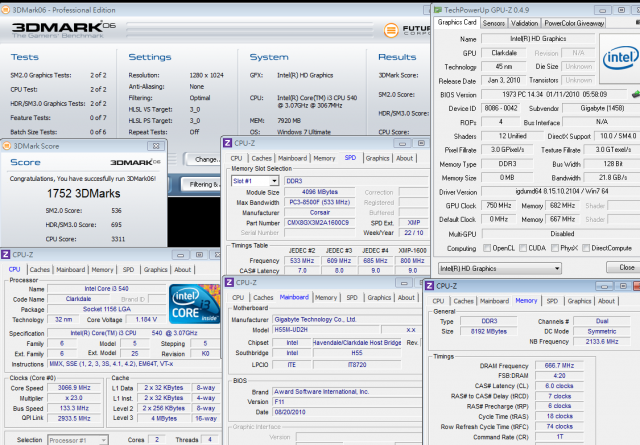Maximize the CPU-Z Memory window
Viewport: 640px width, 445px height.
[x=623, y=286]
